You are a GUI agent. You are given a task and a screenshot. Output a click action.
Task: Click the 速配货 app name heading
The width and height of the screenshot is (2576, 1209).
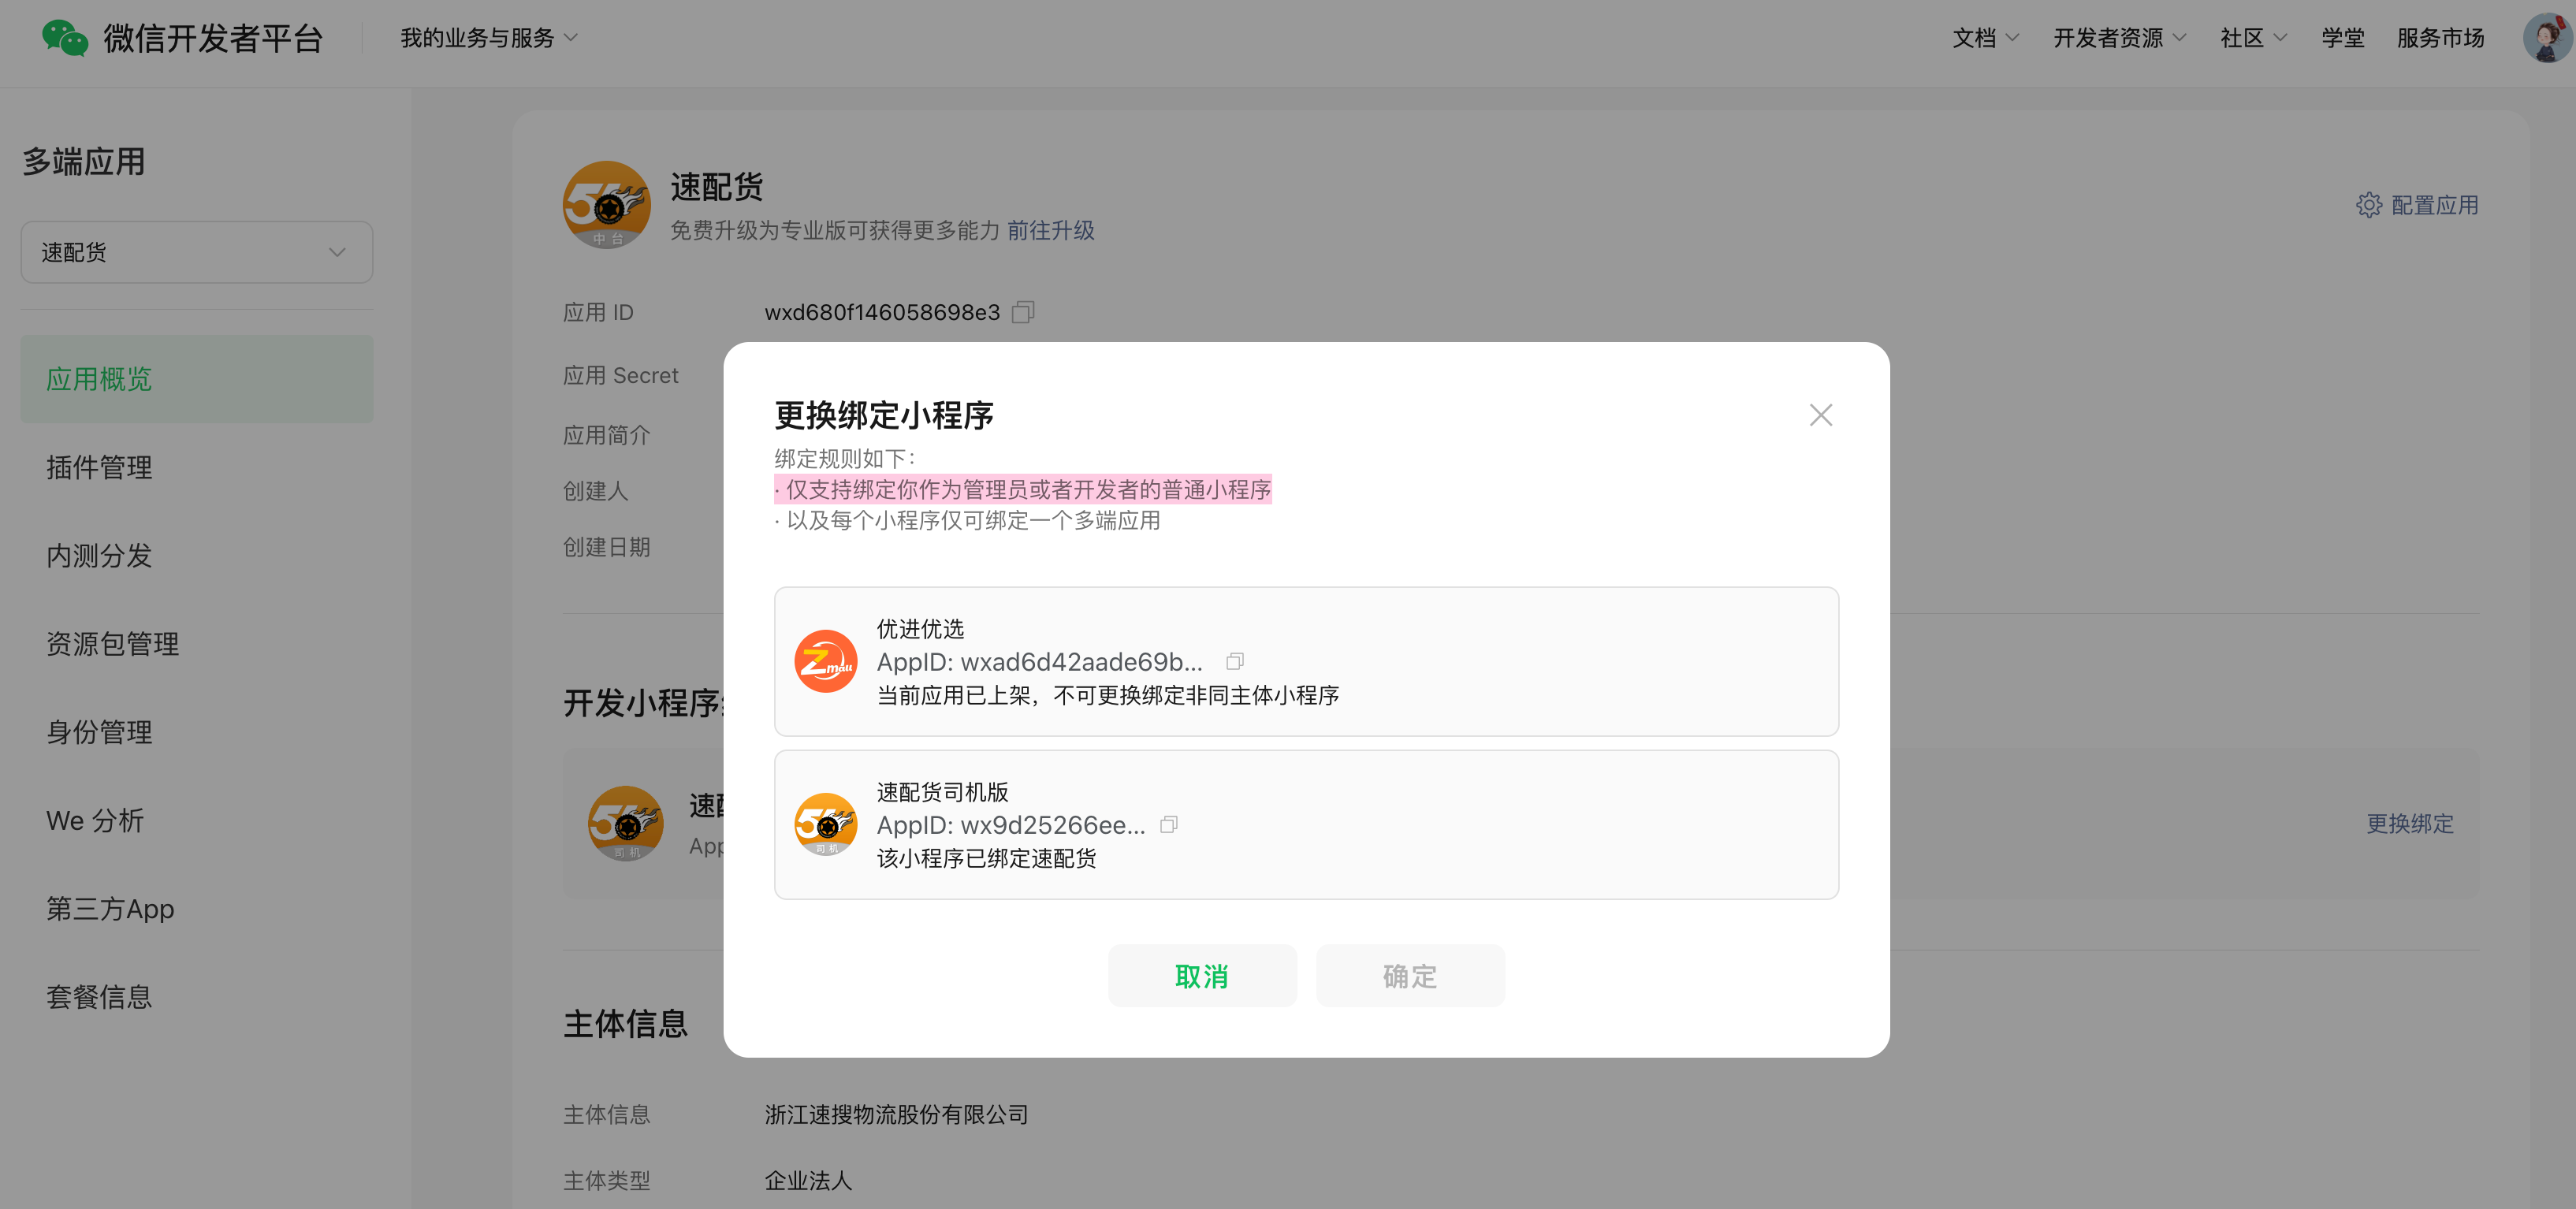716,187
